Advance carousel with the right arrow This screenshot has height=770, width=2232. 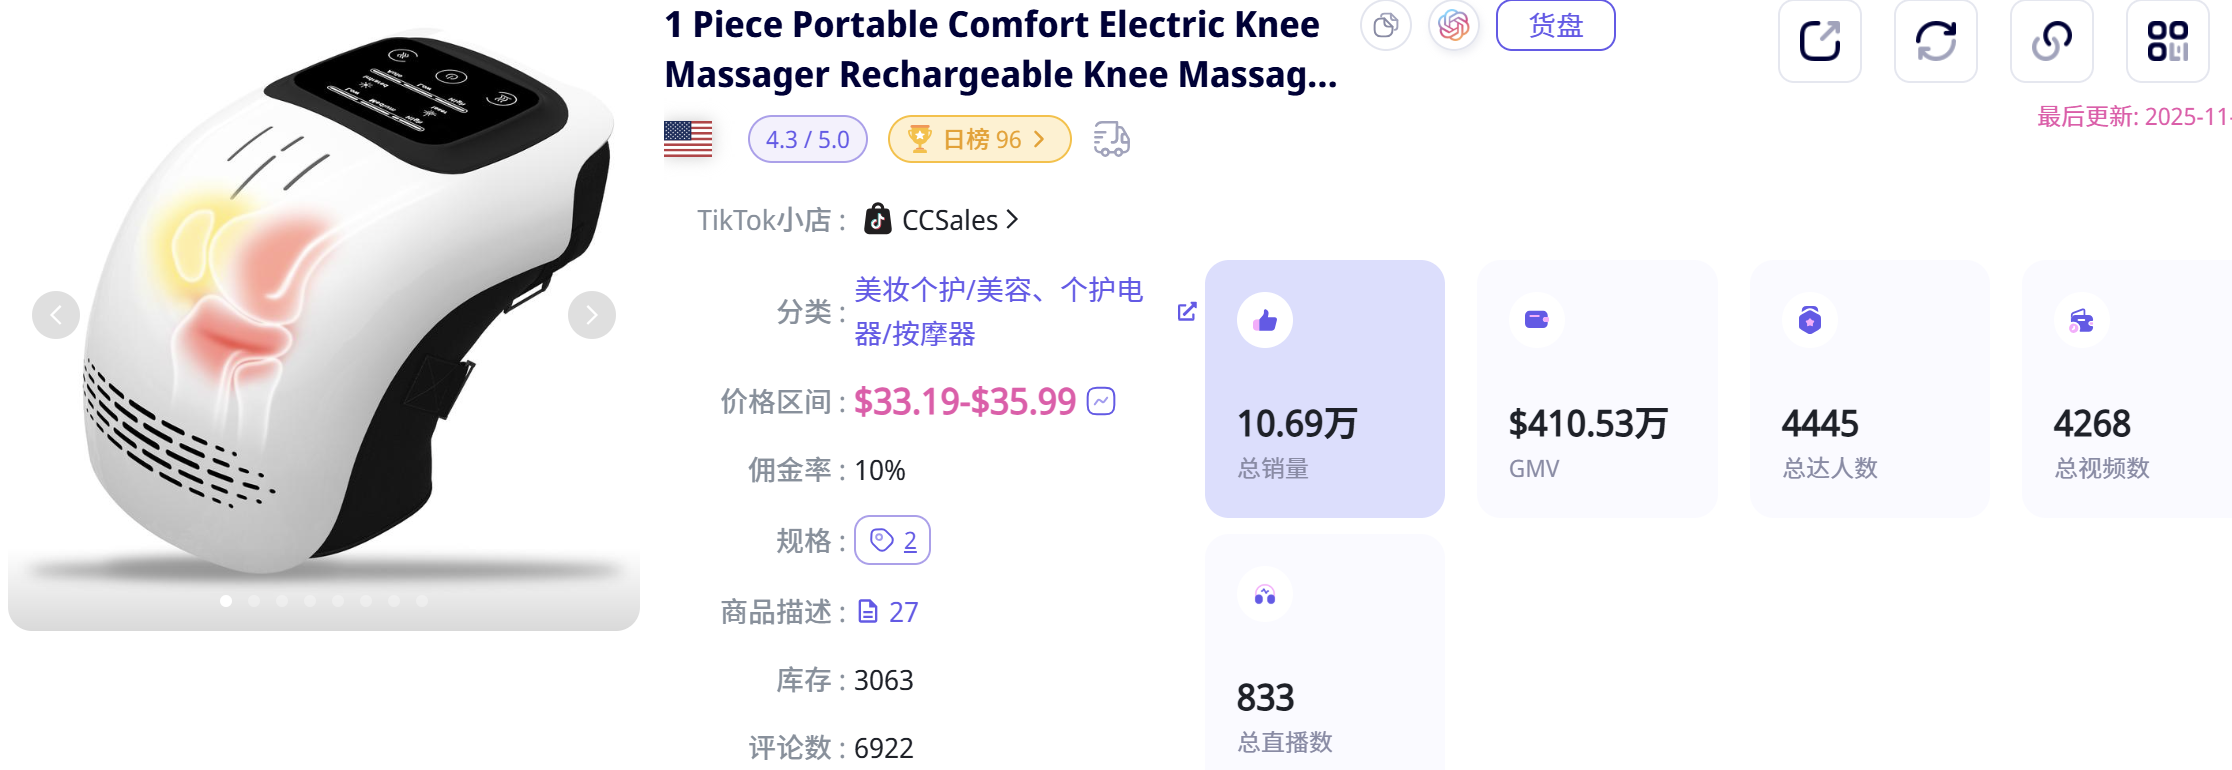pyautogui.click(x=591, y=314)
